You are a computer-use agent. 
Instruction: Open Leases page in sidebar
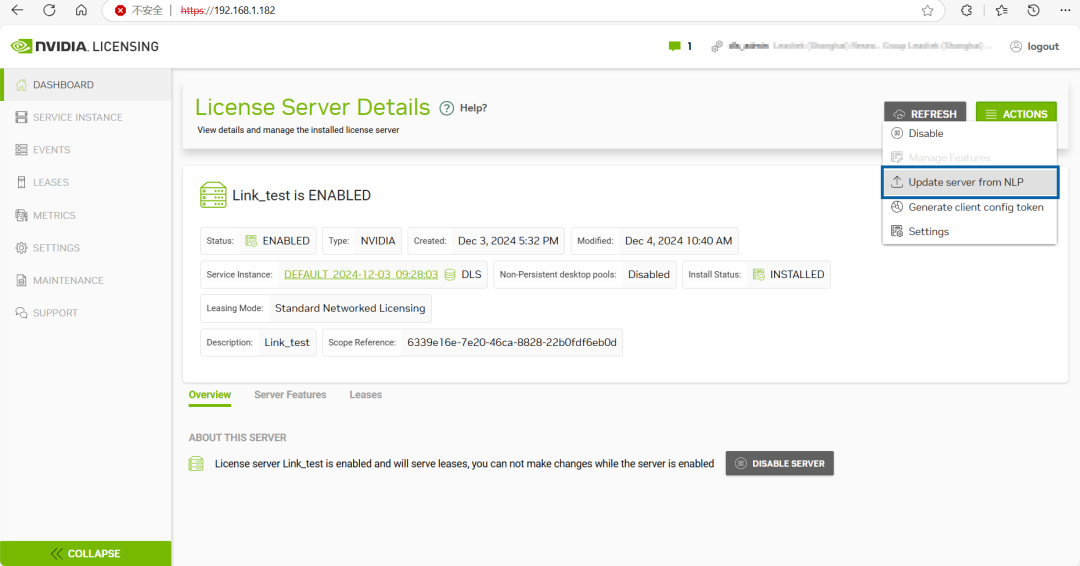tap(86, 182)
